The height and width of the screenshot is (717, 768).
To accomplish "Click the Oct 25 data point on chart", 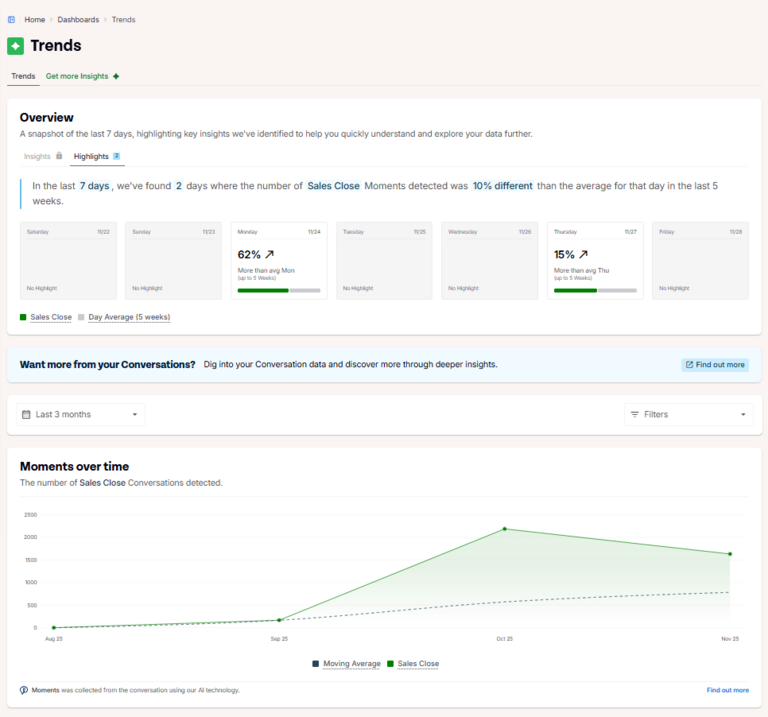I will click(504, 529).
